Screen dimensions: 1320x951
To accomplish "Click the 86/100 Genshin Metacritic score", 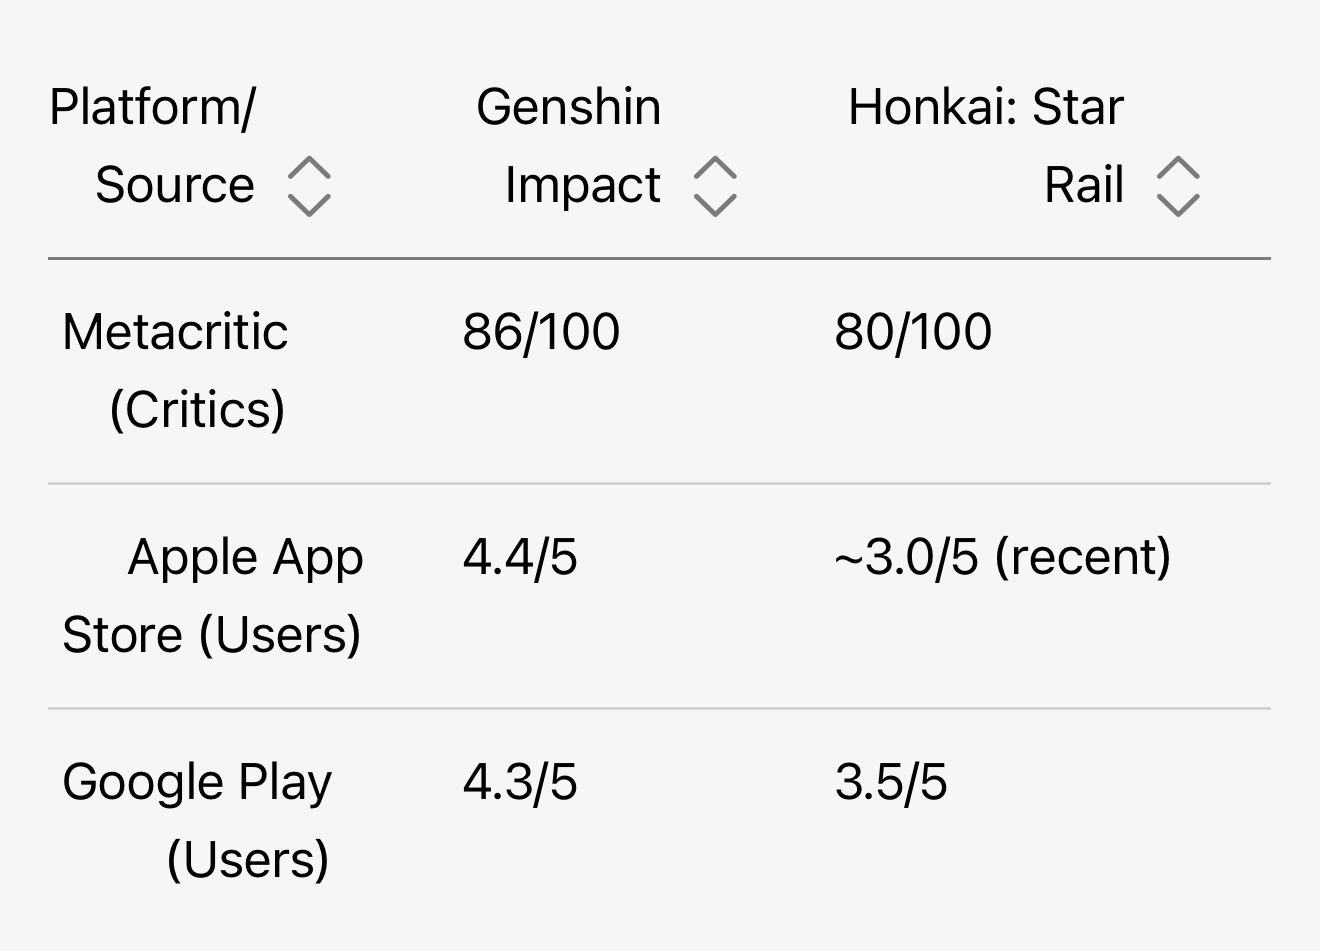I will pyautogui.click(x=541, y=332).
